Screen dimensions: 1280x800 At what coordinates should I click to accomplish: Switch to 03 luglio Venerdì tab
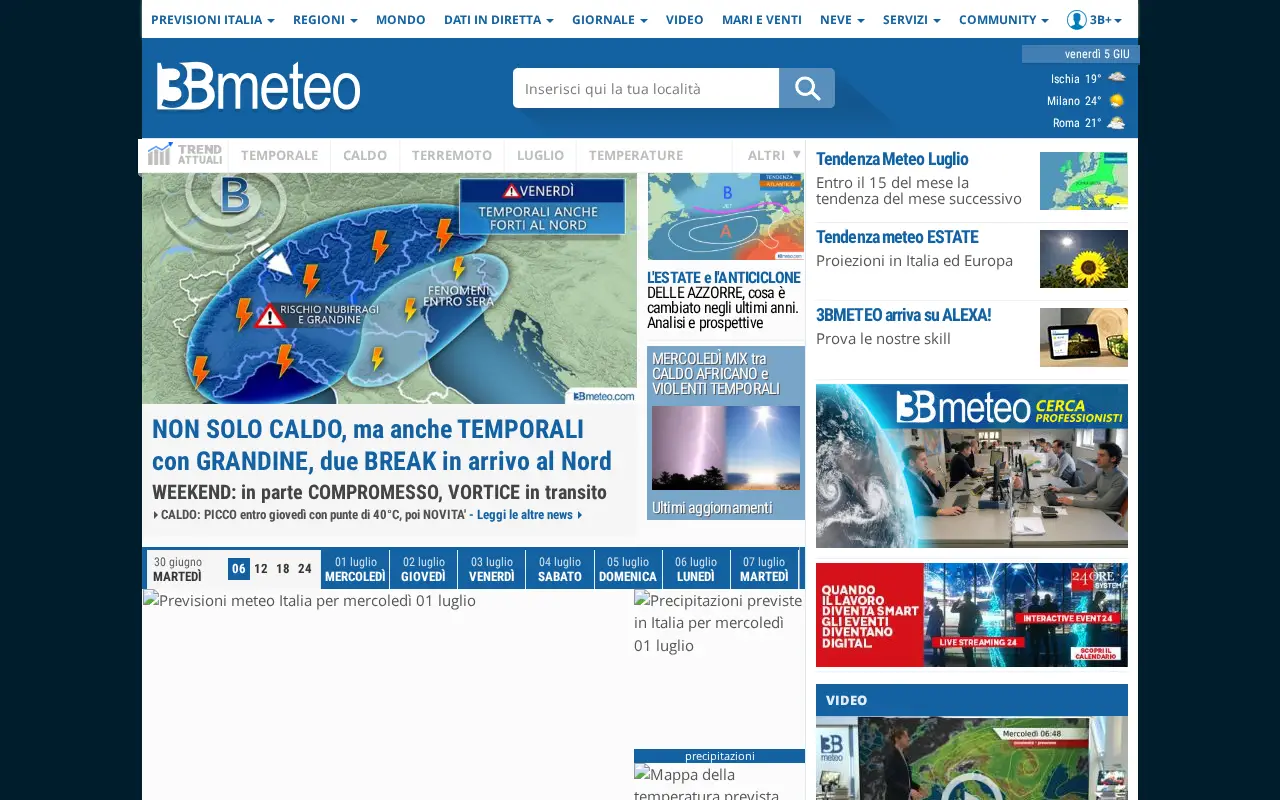[491, 569]
